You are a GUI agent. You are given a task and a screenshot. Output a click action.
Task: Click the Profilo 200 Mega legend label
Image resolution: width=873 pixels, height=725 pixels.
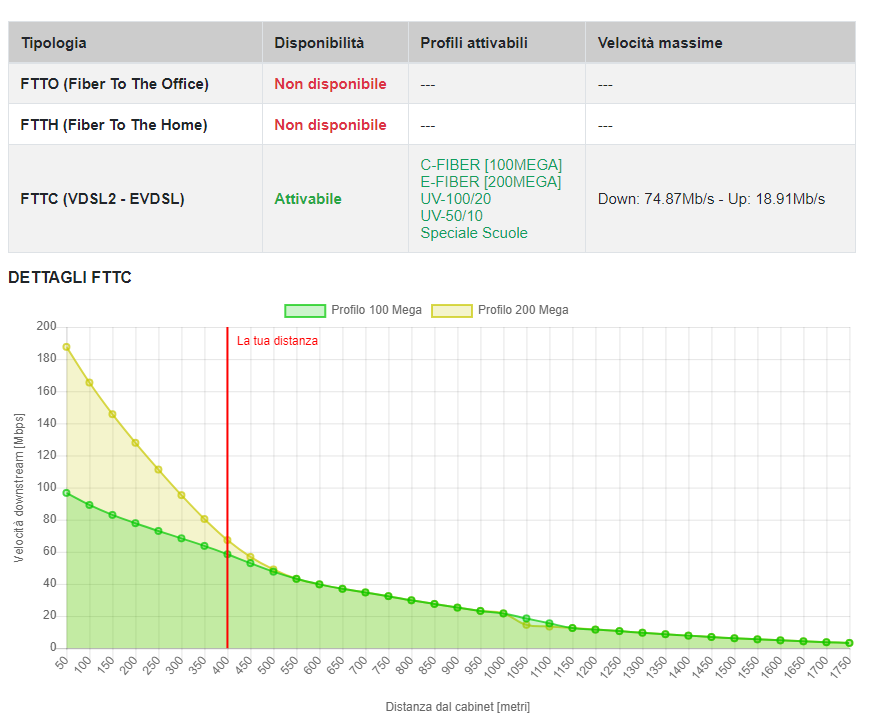tap(523, 310)
